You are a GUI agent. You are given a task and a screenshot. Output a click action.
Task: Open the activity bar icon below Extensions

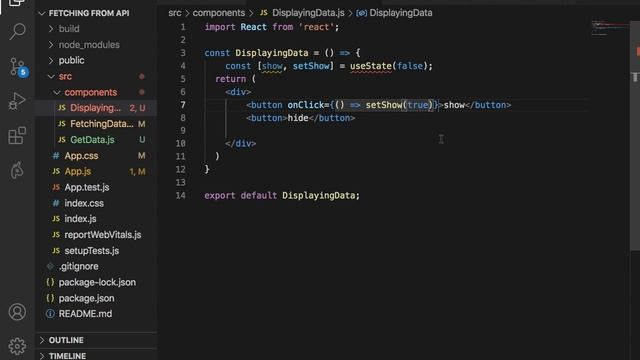(x=17, y=170)
